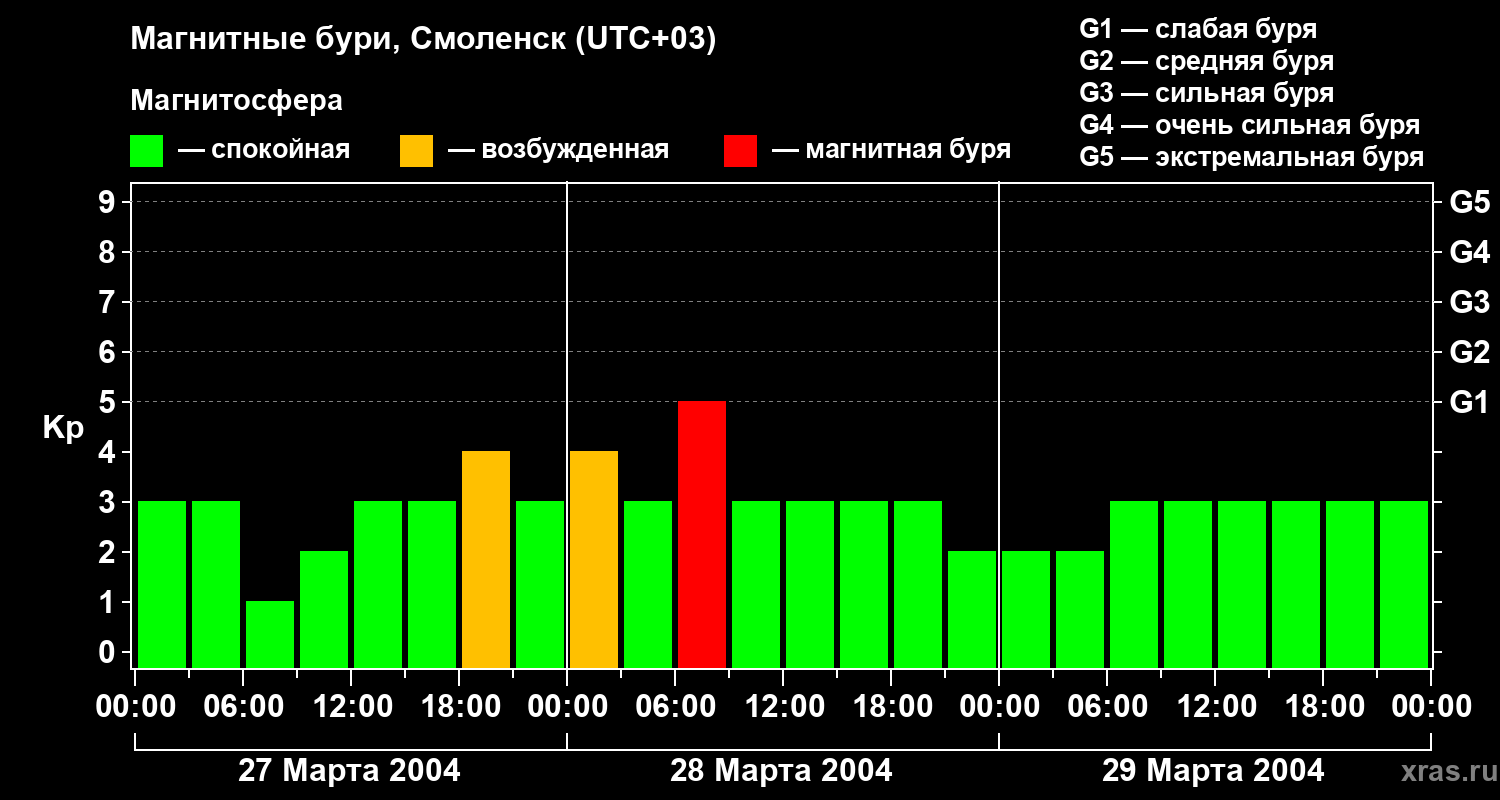Click the red магнитная буря legend swatch
The width and height of the screenshot is (1500, 800).
(x=740, y=150)
